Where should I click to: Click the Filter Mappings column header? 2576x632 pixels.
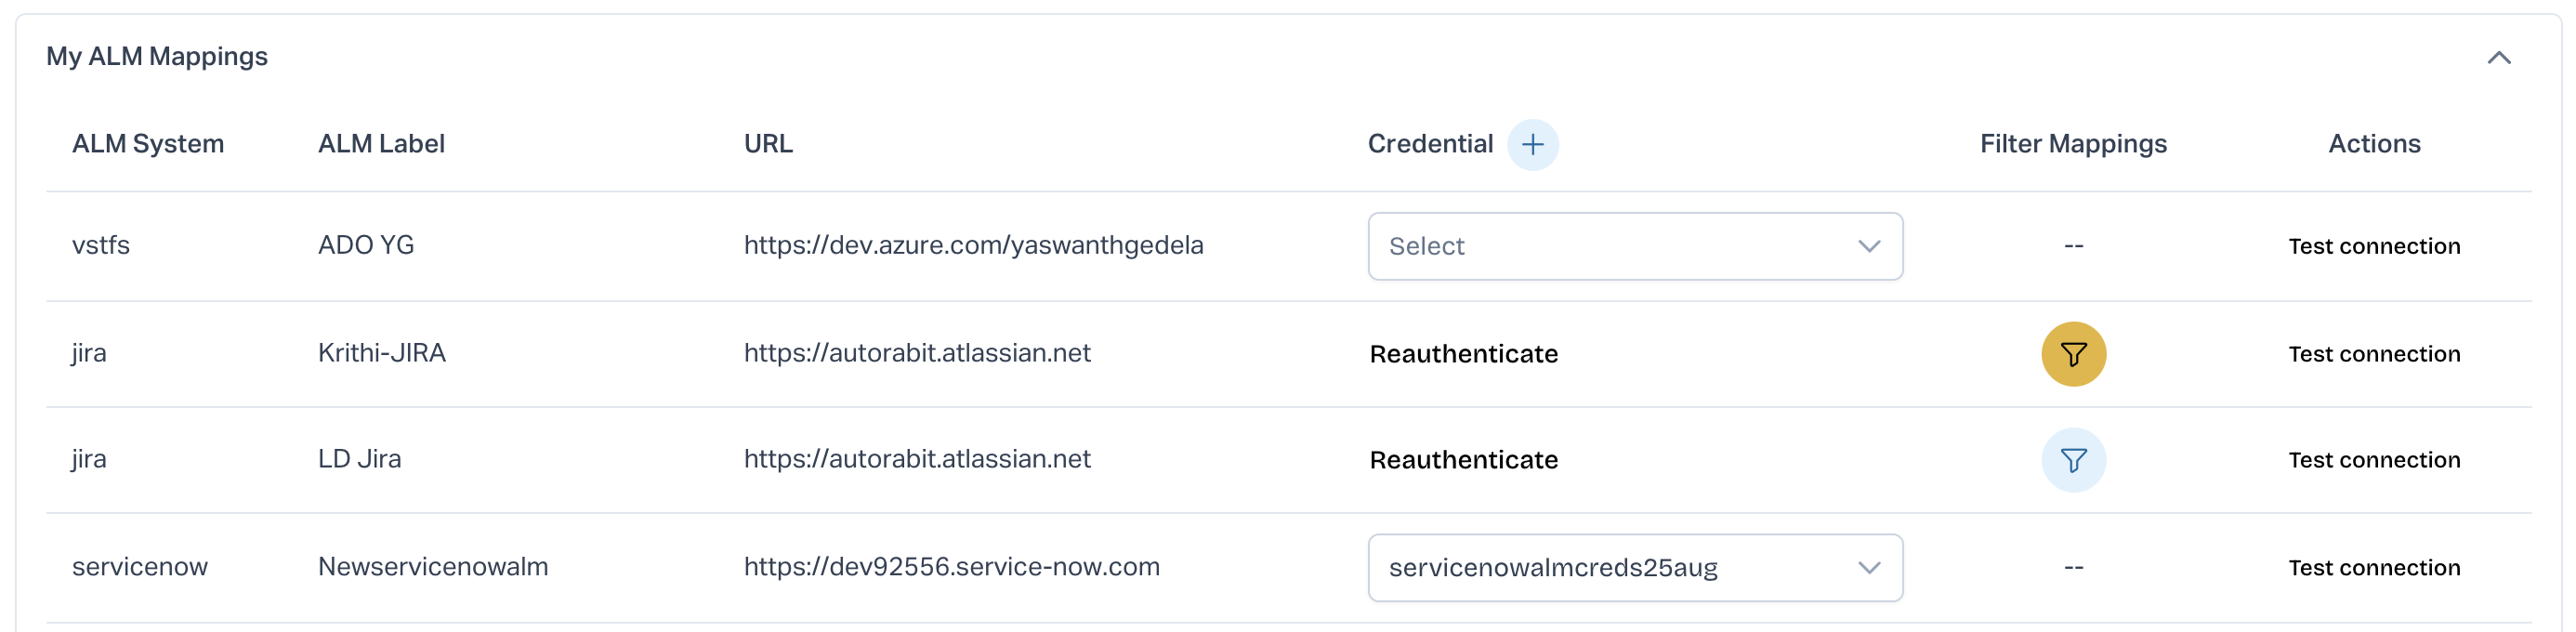click(x=2073, y=144)
